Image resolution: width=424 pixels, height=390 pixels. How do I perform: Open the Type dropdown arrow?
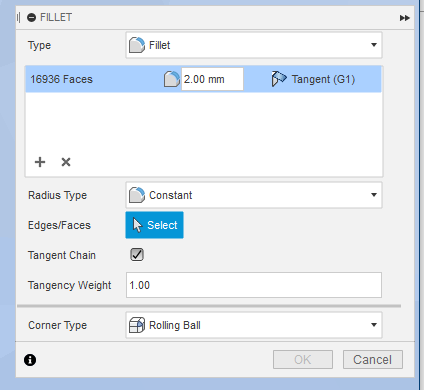374,45
